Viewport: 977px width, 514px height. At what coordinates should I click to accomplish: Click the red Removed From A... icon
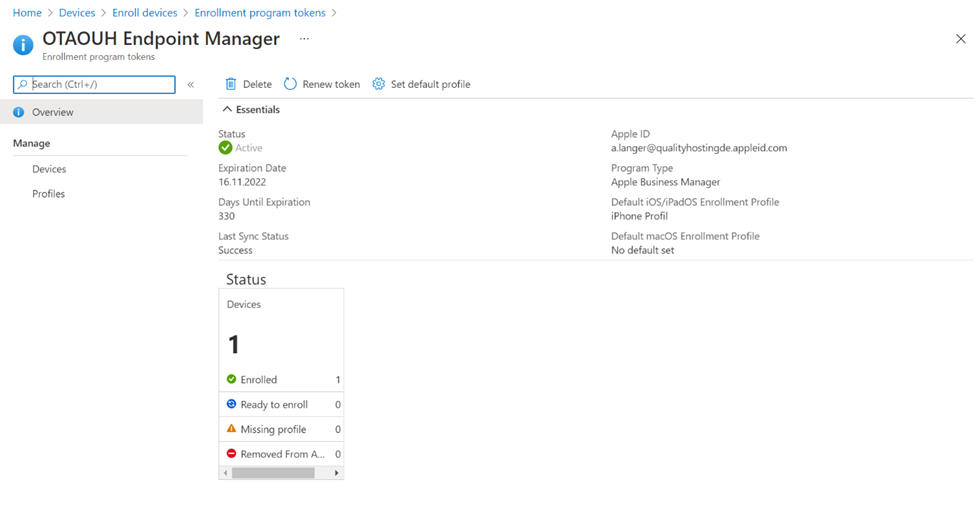click(x=231, y=454)
